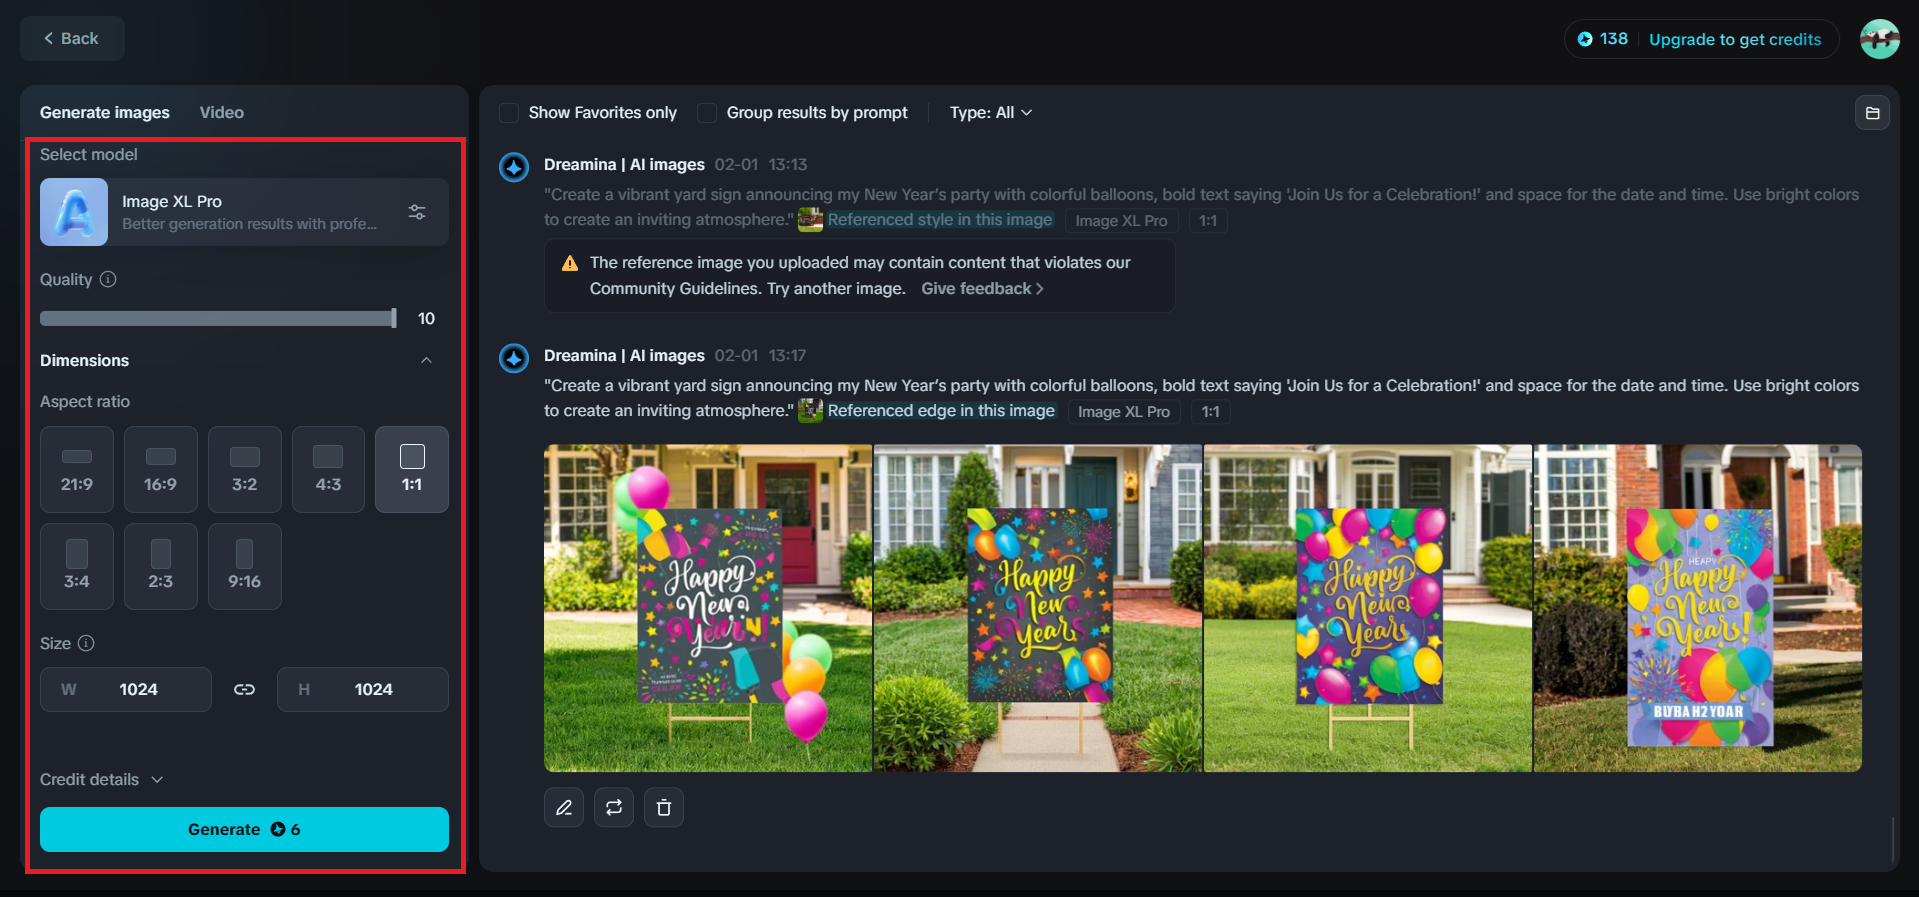Click the Quality info icon

108,279
